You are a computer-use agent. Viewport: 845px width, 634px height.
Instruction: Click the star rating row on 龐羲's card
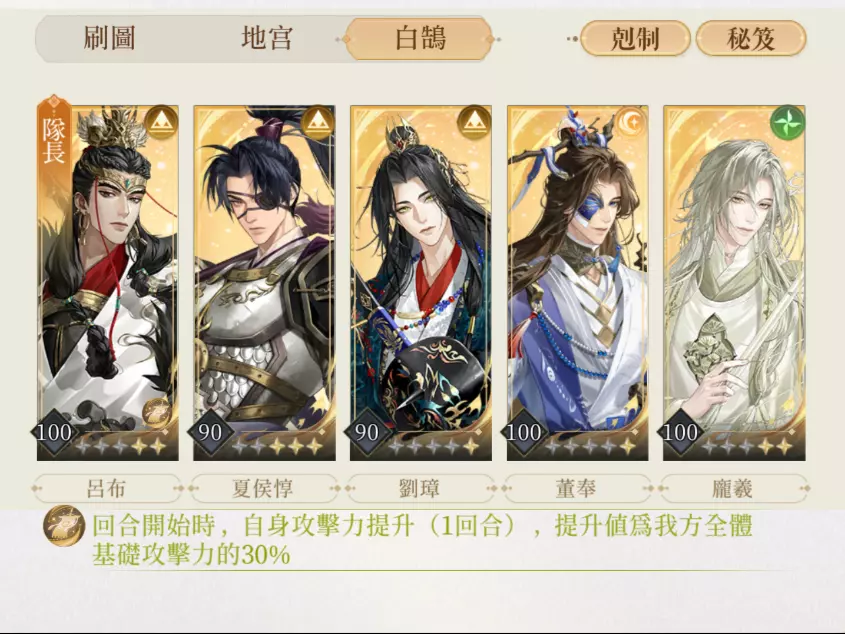(746, 446)
